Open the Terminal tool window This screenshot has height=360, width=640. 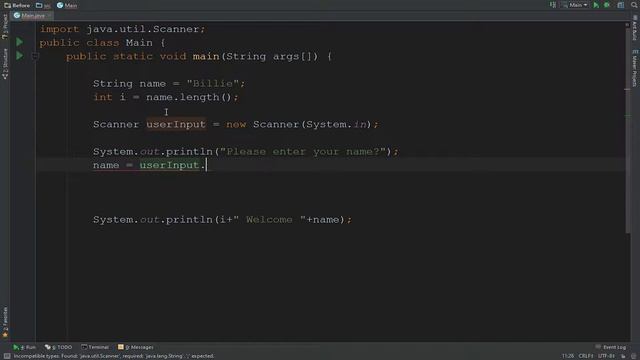(x=95, y=347)
